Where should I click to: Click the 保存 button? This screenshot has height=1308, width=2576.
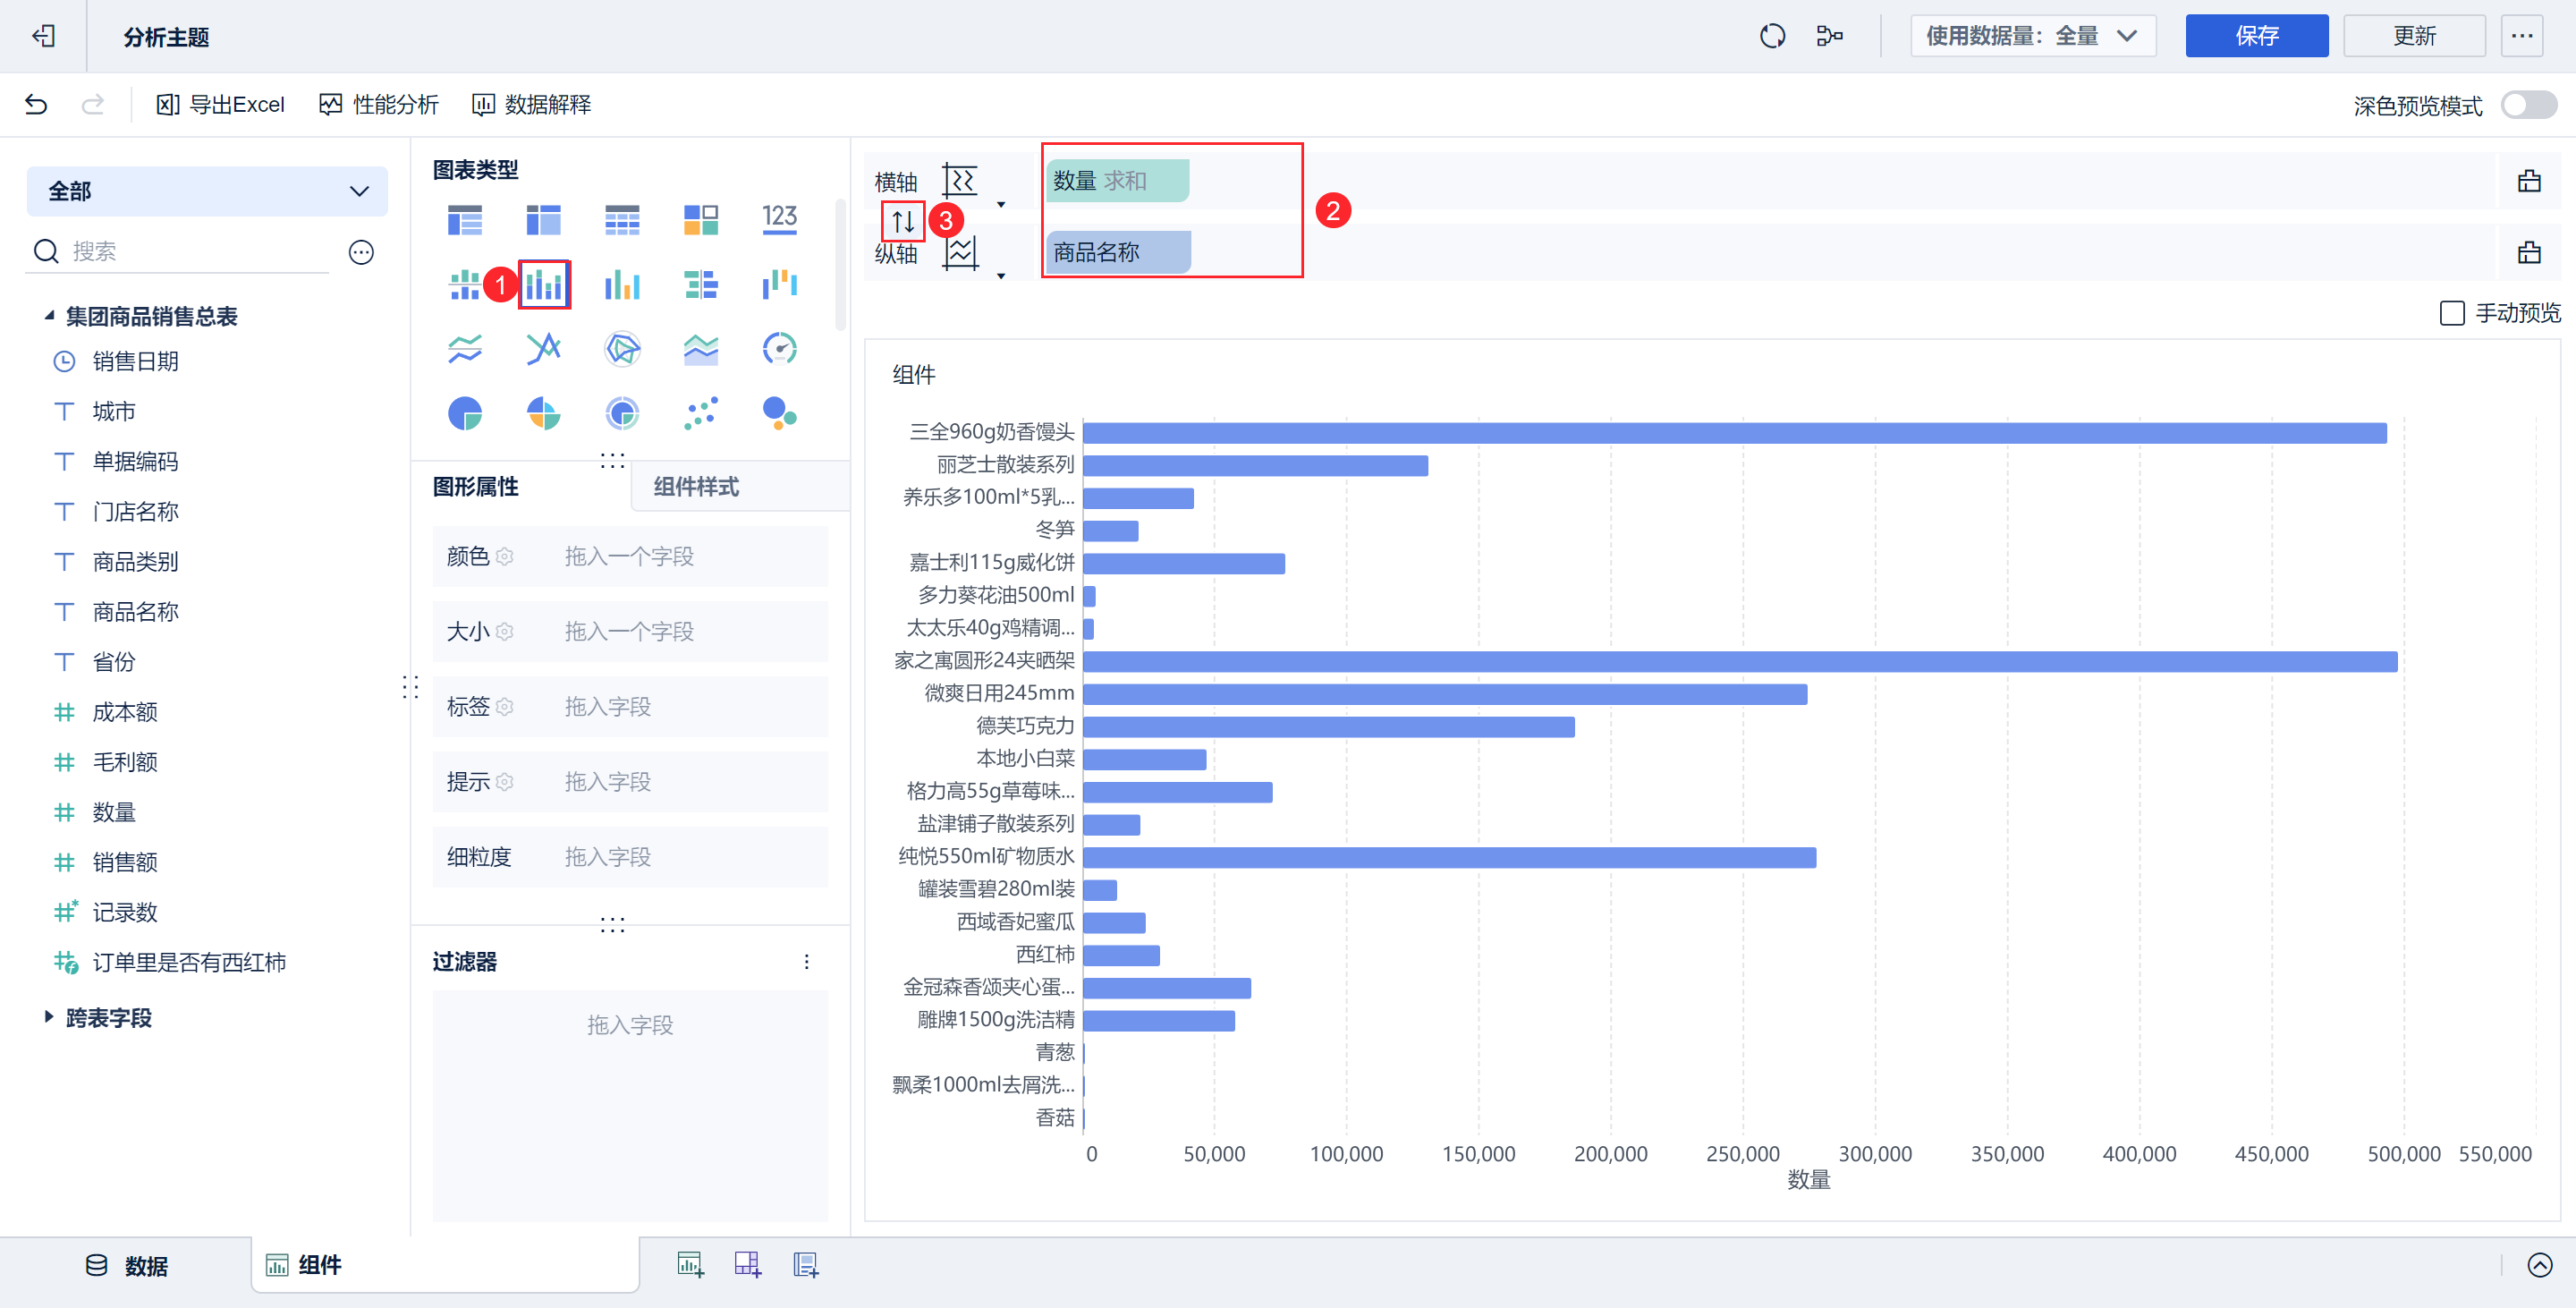point(2255,36)
